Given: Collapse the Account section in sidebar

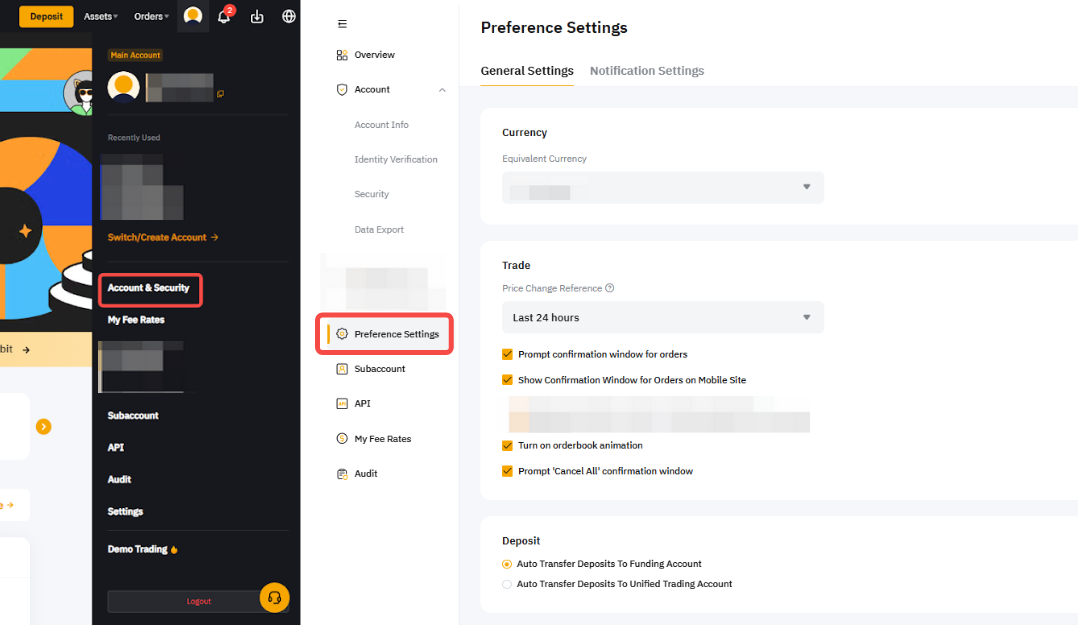Looking at the screenshot, I should point(442,90).
